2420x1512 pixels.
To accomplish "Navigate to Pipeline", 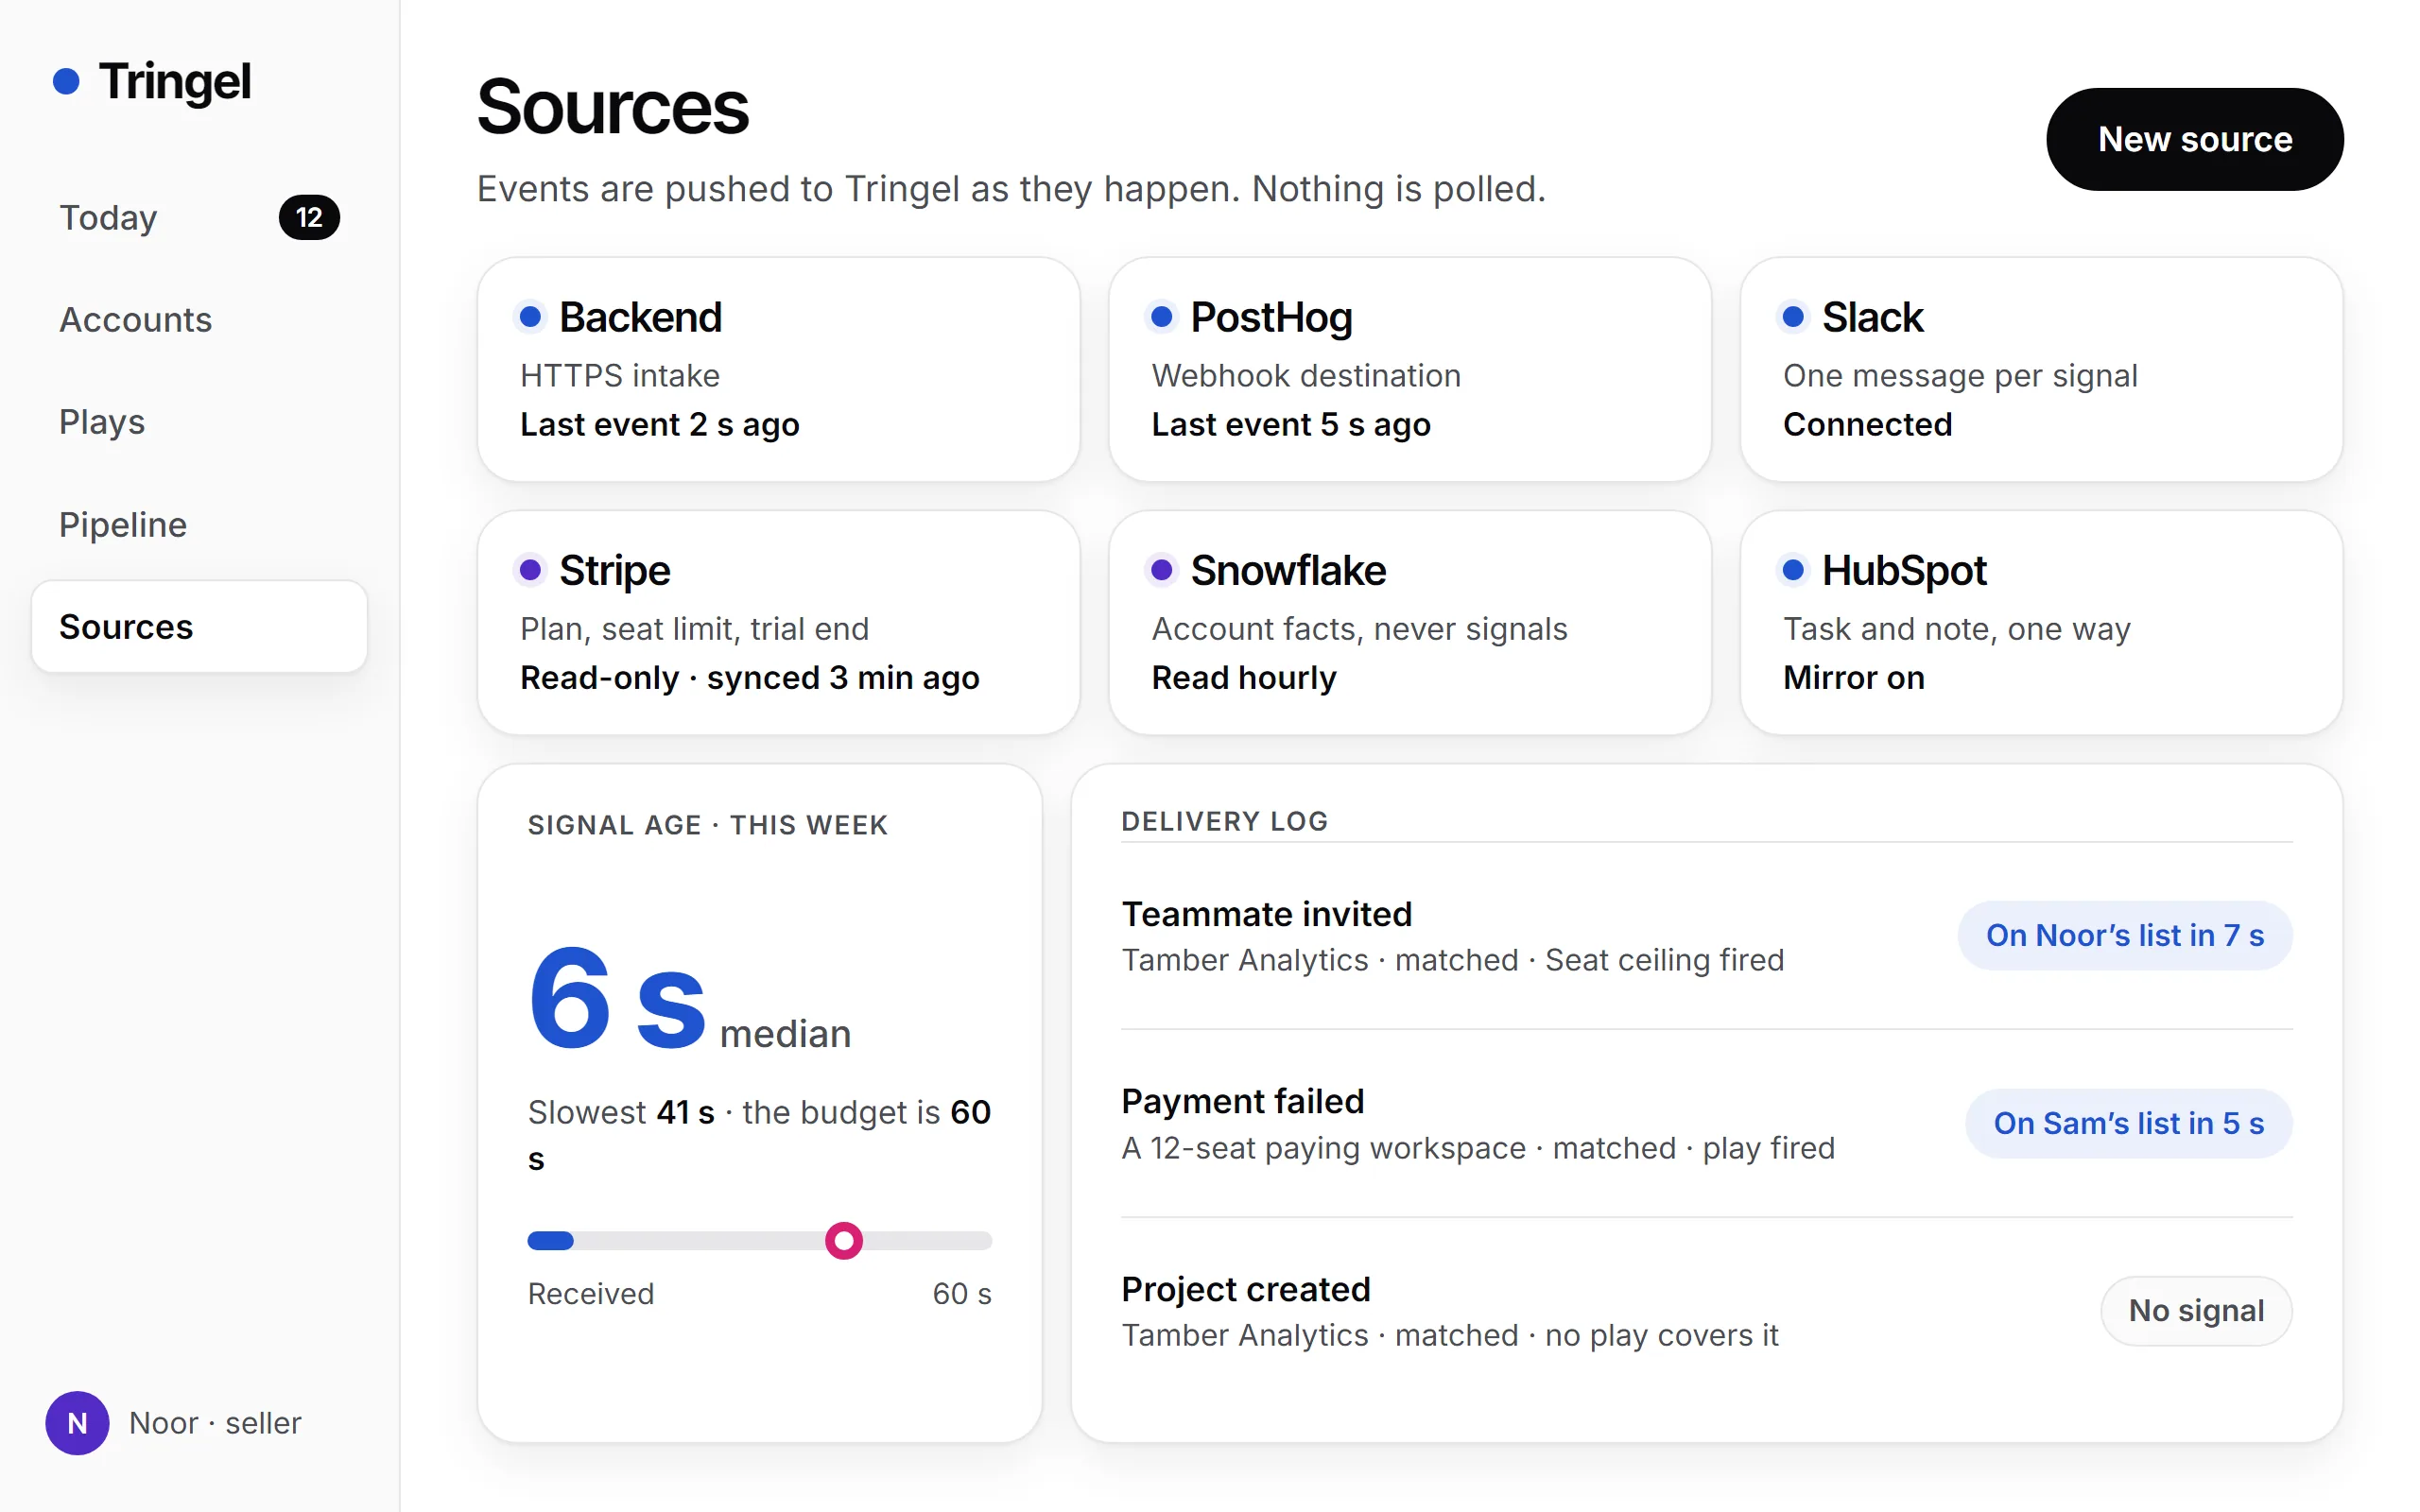I will coord(200,525).
